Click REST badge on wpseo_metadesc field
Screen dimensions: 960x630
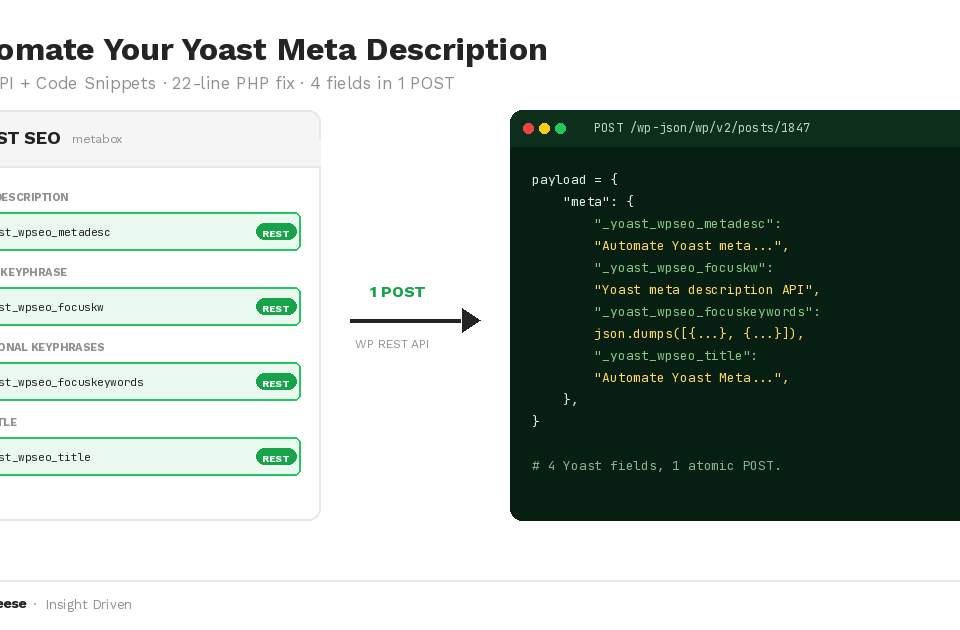tap(276, 233)
